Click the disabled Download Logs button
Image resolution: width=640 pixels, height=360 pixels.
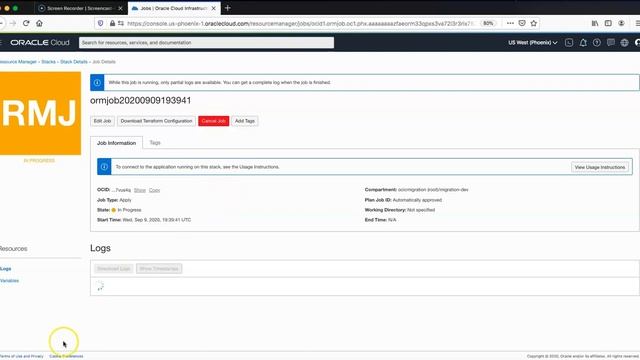tap(113, 269)
